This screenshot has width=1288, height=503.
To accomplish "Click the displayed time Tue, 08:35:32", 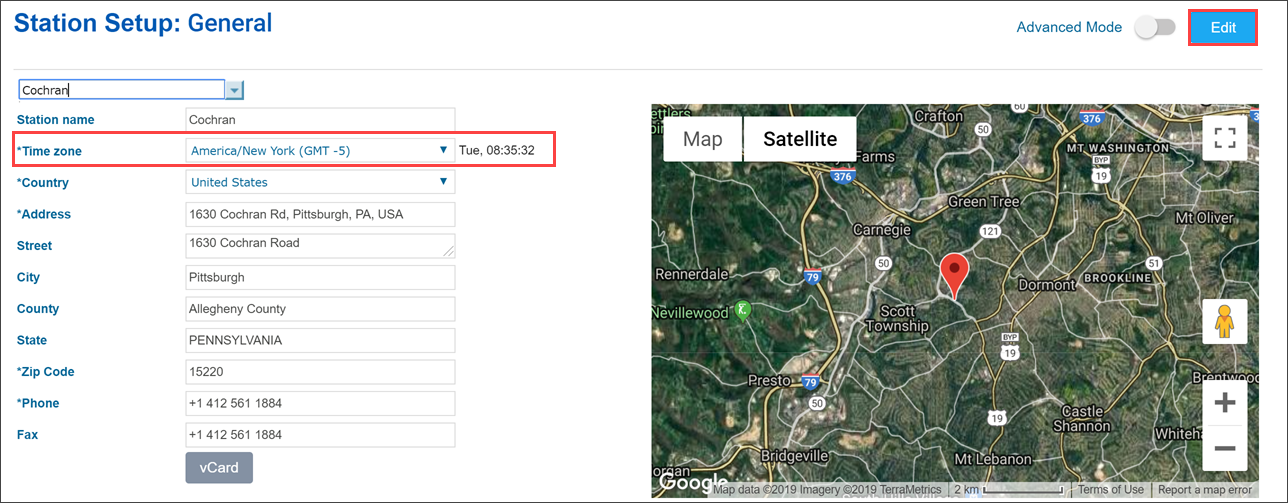I will coord(497,151).
